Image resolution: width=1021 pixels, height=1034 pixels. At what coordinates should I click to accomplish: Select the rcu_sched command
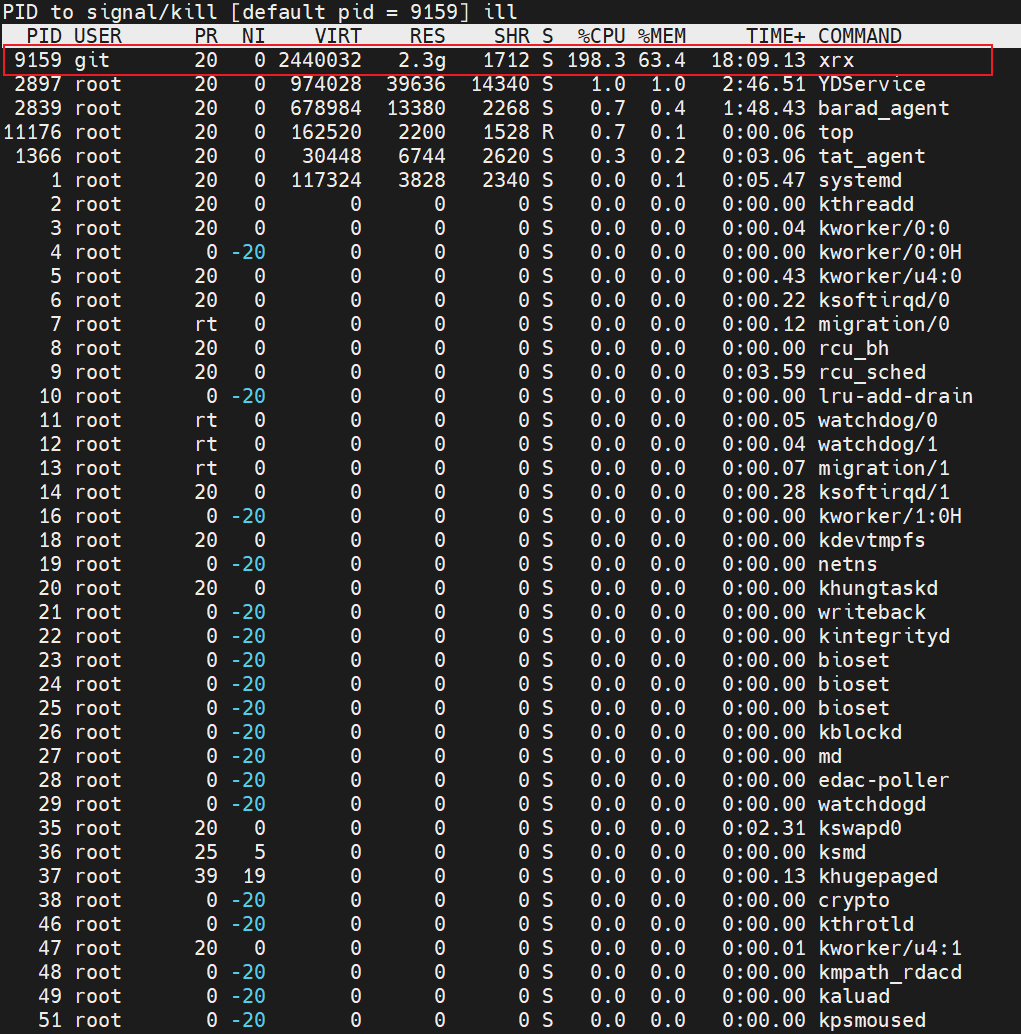(871, 372)
